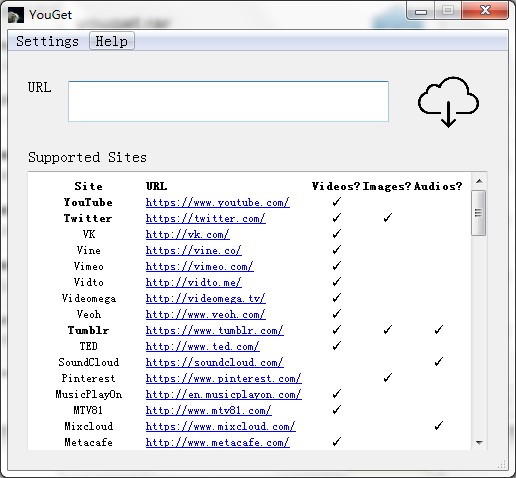Click the YouGet app icon in title bar

(16, 15)
